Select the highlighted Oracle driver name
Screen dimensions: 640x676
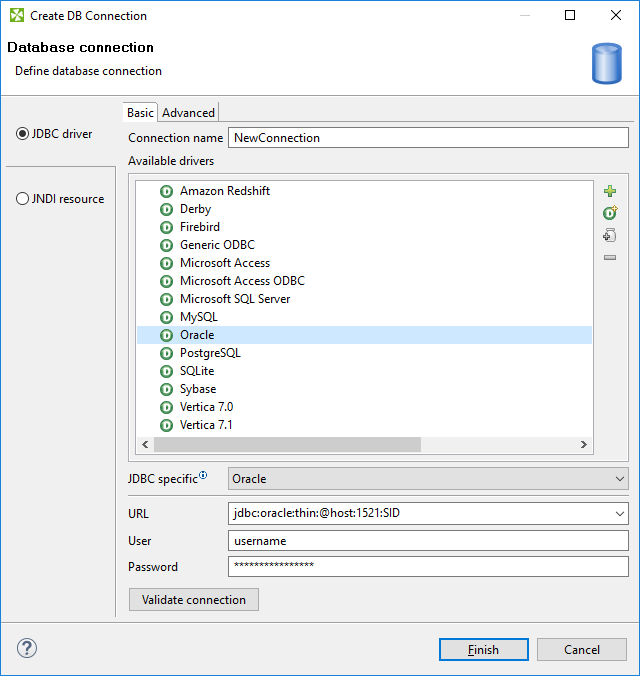click(x=197, y=335)
